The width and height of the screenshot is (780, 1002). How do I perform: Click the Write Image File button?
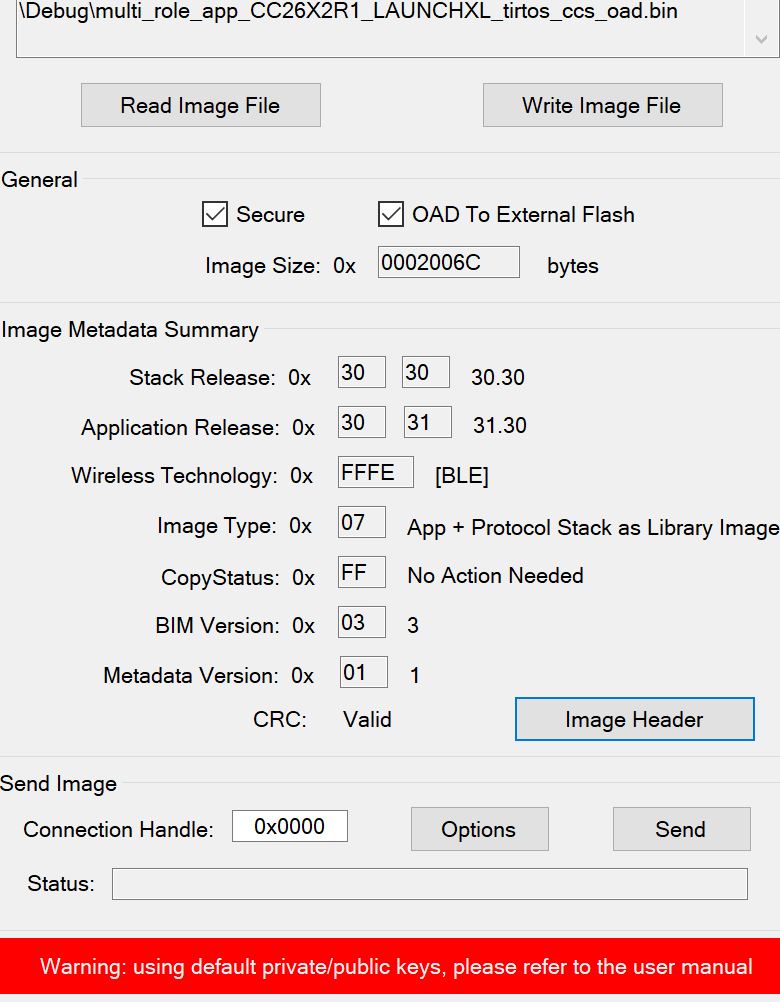click(602, 105)
